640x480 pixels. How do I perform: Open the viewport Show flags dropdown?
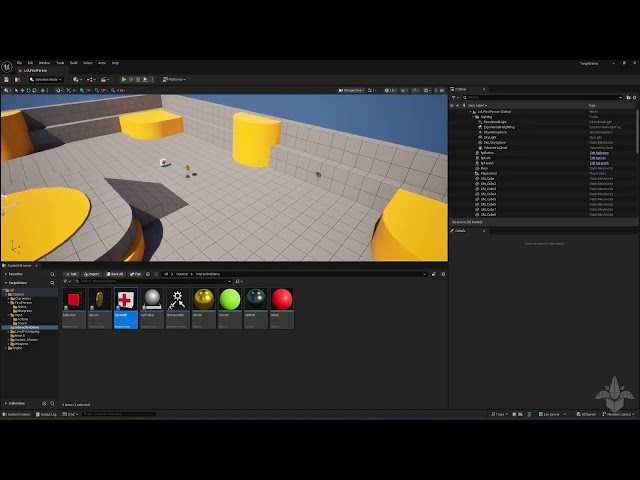404,90
